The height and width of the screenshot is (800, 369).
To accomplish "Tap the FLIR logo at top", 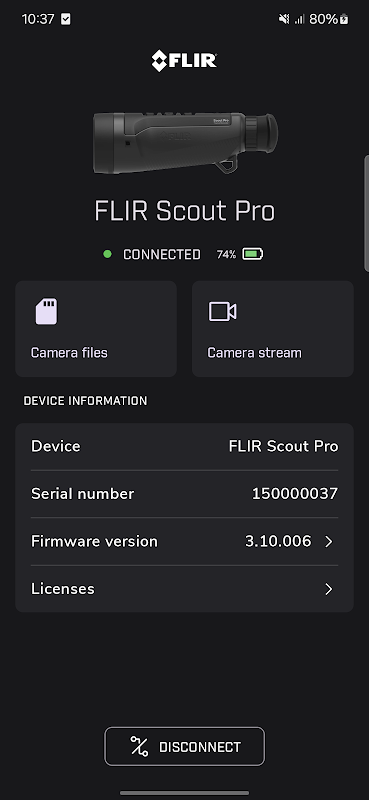I will 184,61.
